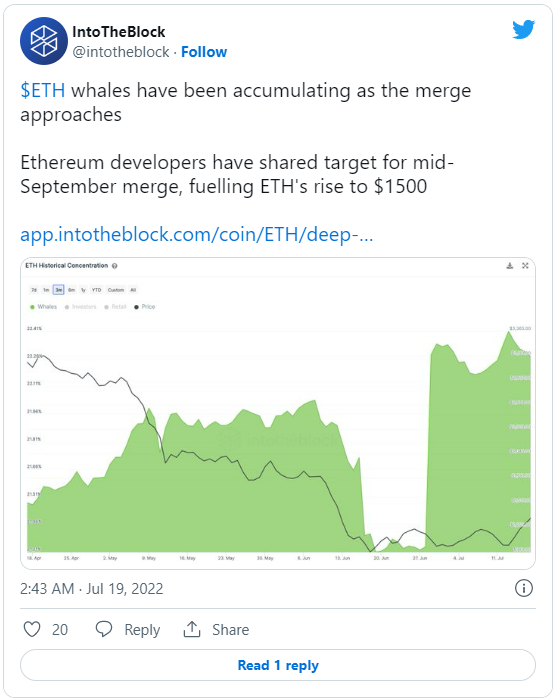
Task: Follow the IntoTheBlock account
Action: [x=204, y=52]
